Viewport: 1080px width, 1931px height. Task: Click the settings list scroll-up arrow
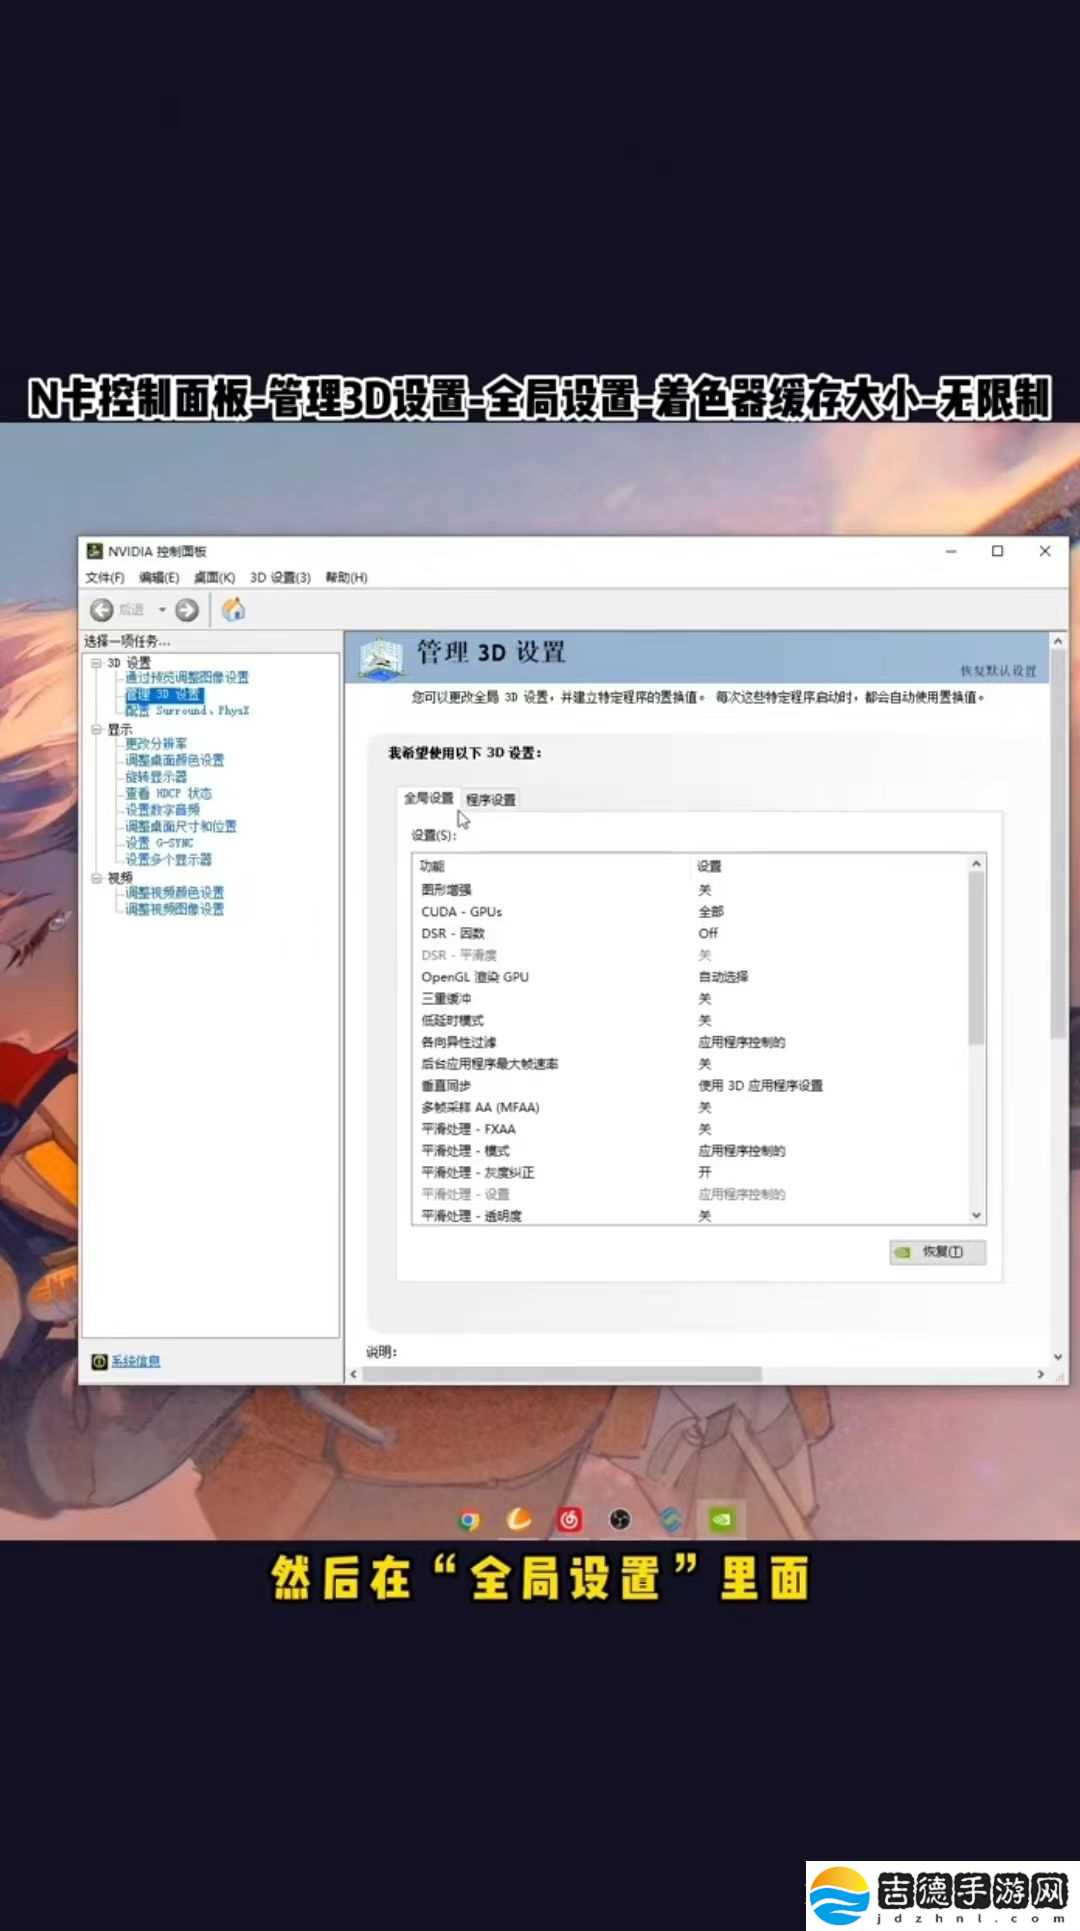(x=977, y=863)
